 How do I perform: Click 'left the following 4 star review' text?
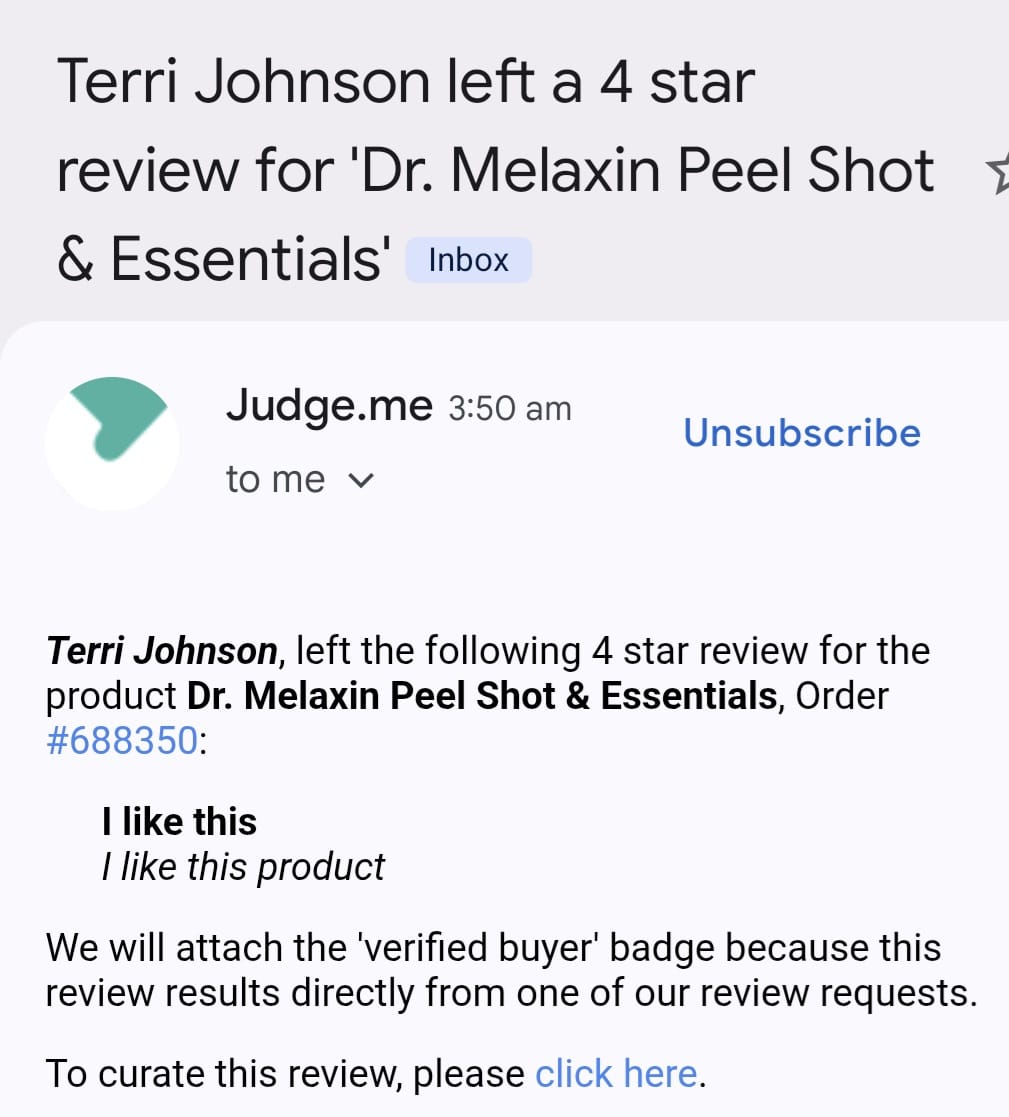555,651
